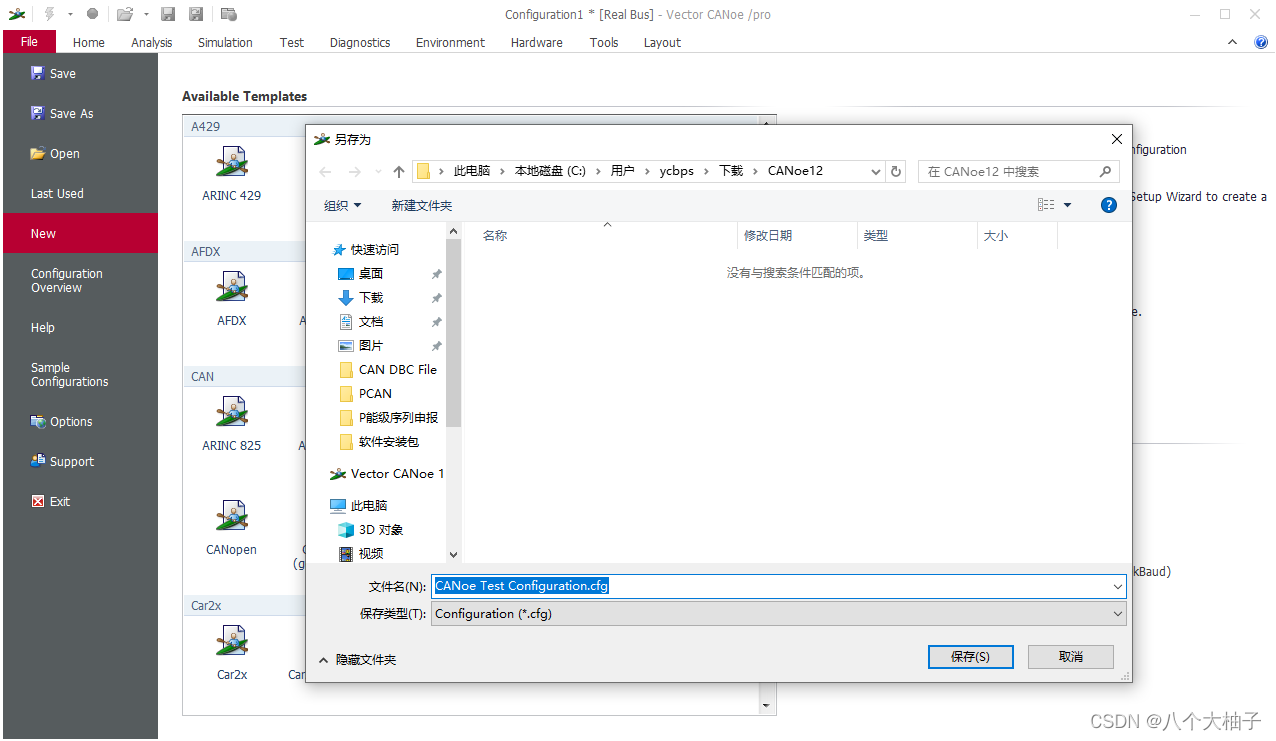
Task: Open Options in File menu
Action: pyautogui.click(x=80, y=421)
